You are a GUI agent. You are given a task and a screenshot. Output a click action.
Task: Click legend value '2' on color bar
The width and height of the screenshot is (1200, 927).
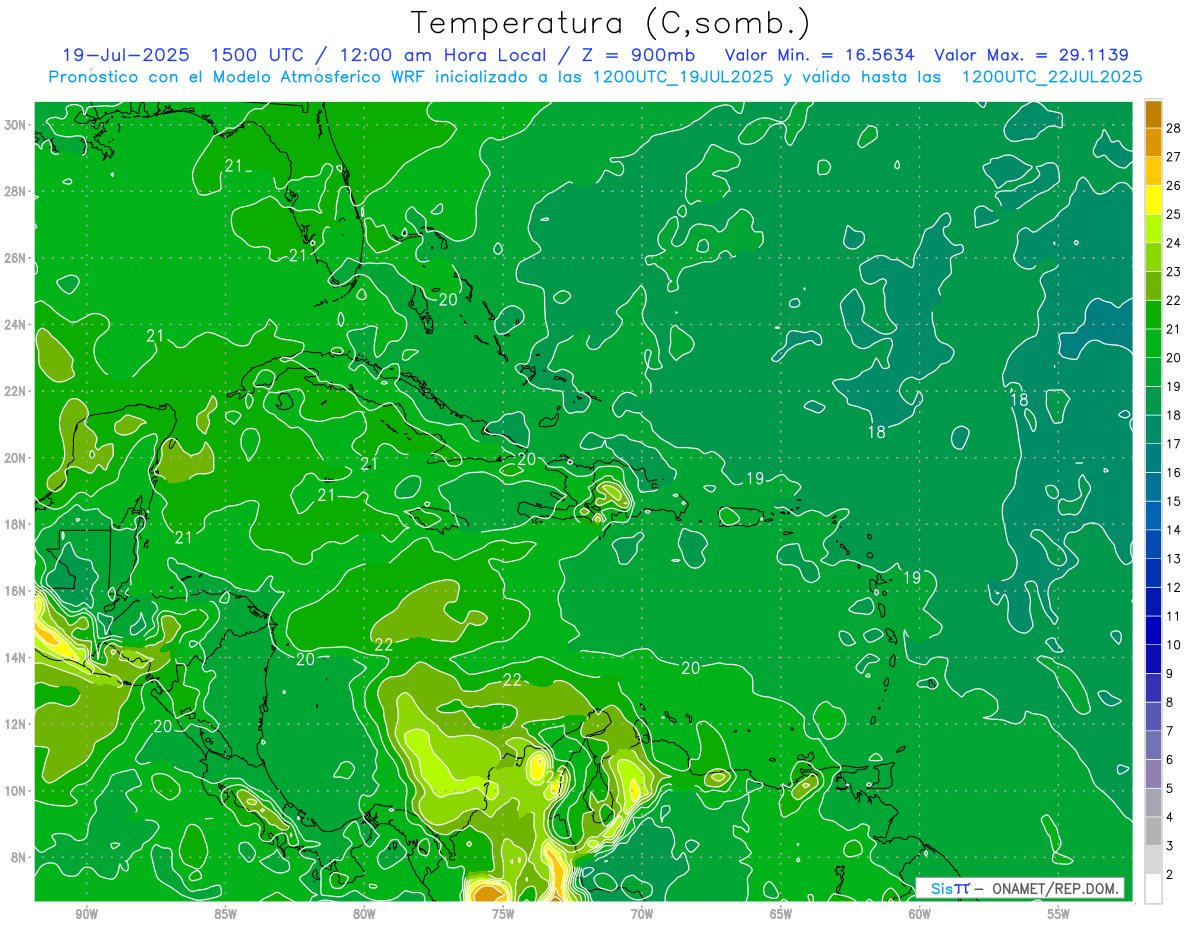click(1170, 876)
